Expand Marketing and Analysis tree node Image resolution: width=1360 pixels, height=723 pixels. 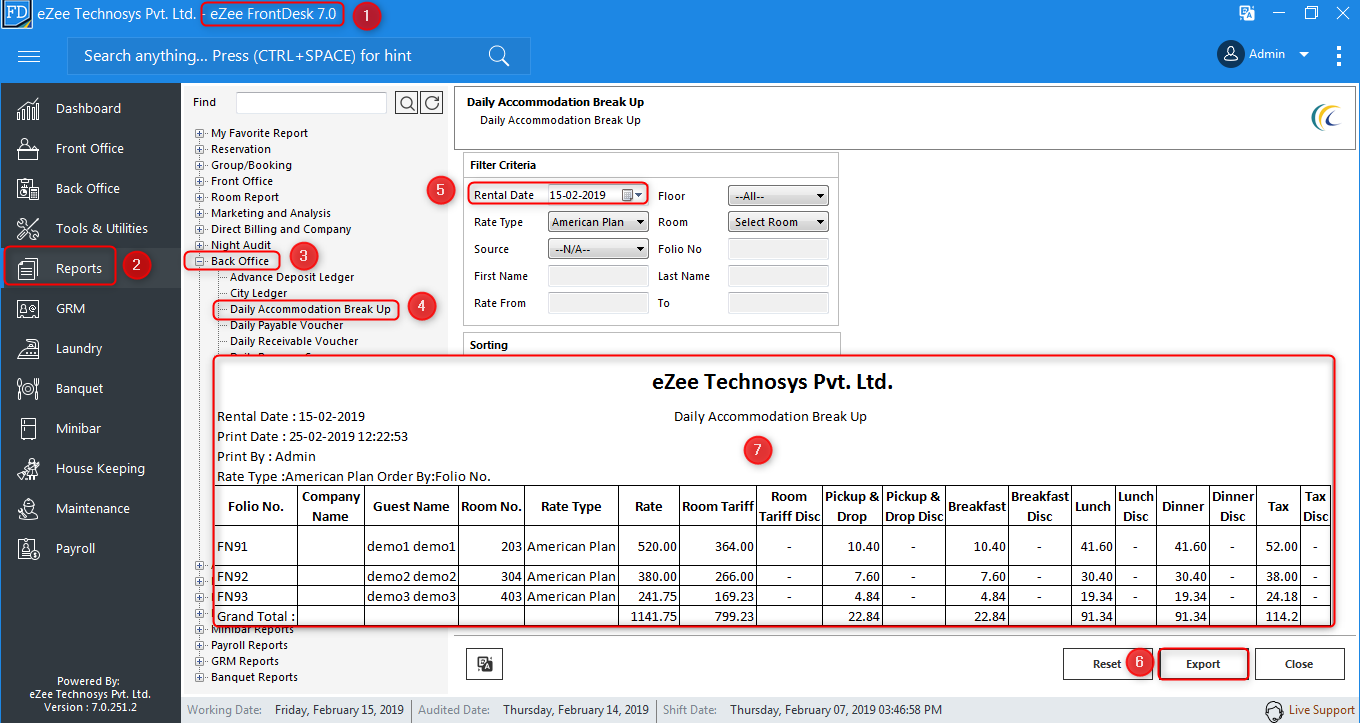200,213
